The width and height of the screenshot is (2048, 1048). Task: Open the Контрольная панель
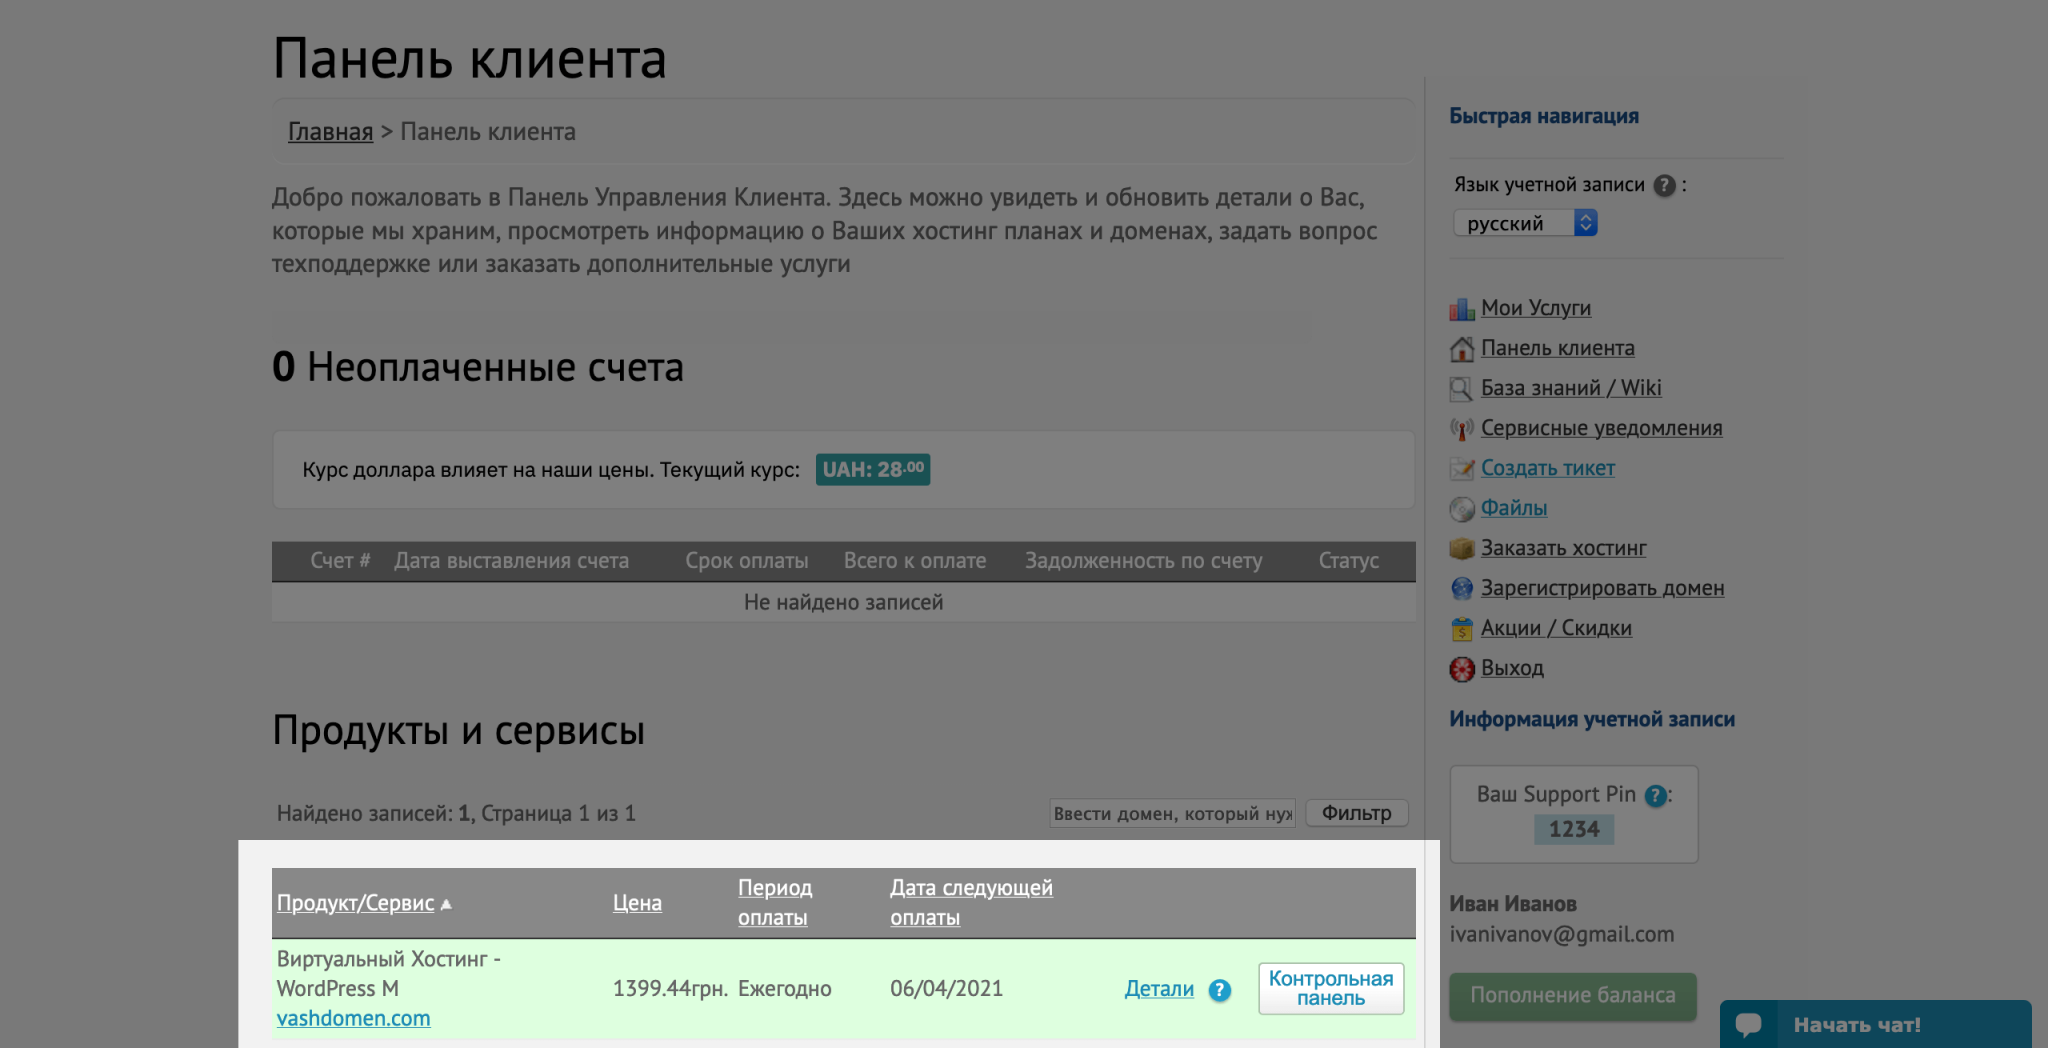click(x=1330, y=988)
